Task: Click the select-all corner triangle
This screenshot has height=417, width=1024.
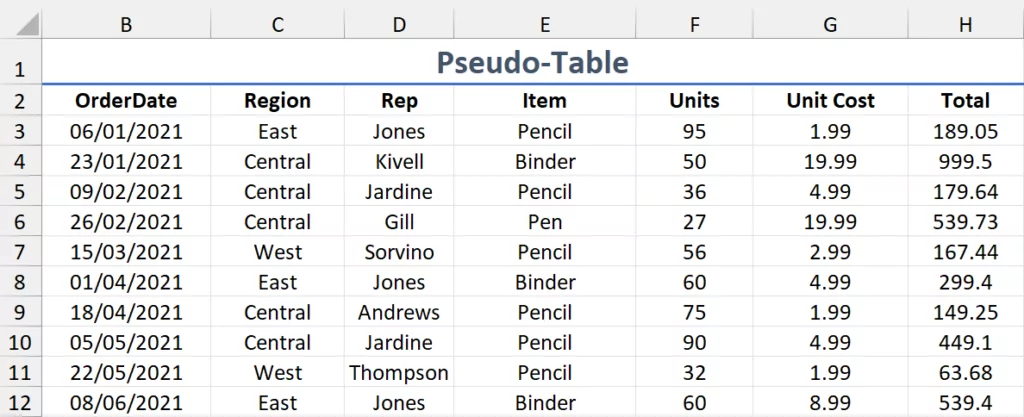Action: pyautogui.click(x=21, y=25)
